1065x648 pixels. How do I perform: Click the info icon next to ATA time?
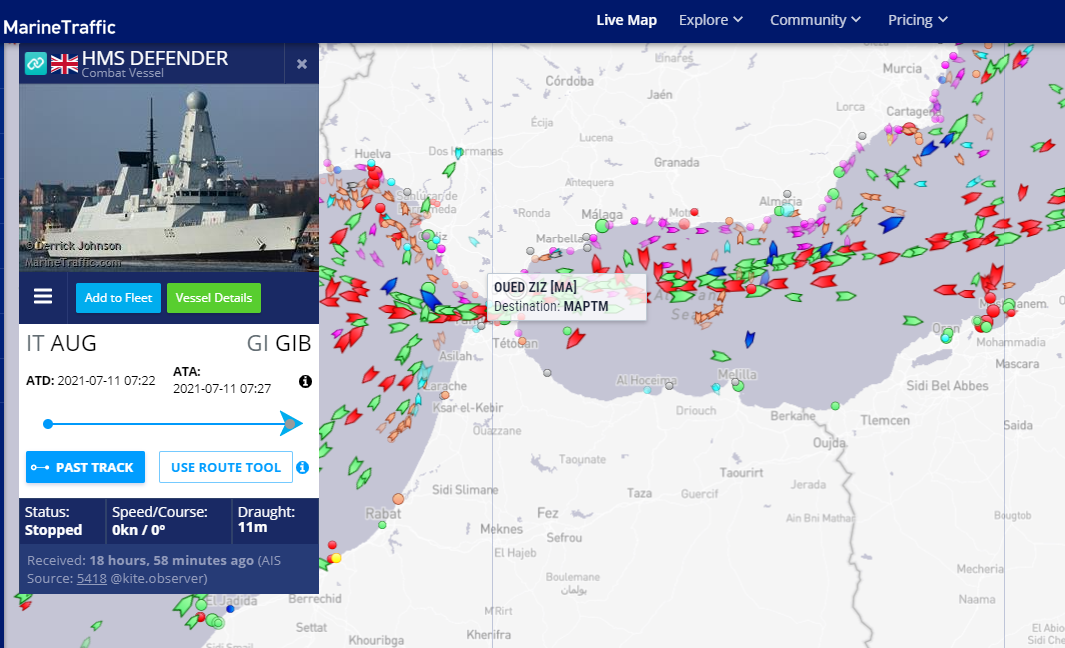pos(305,381)
